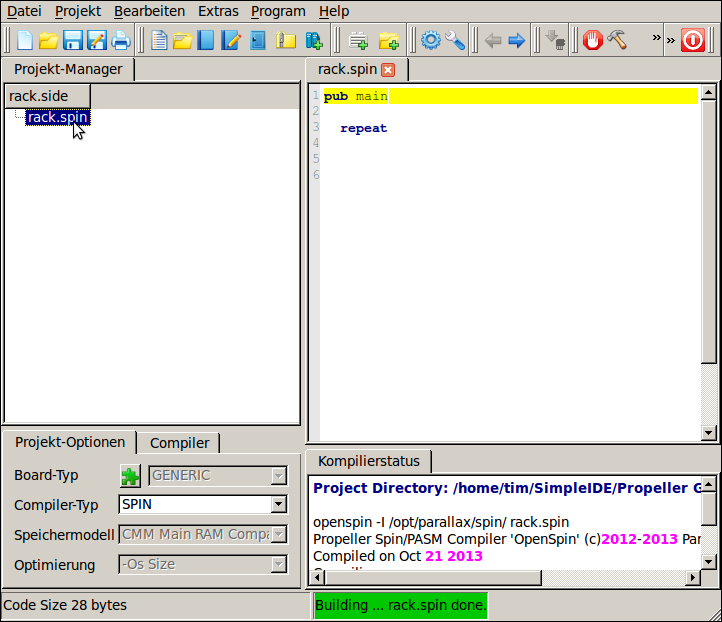Open the Board-Typ GENERIC dropdown
722x622 pixels.
(x=278, y=475)
